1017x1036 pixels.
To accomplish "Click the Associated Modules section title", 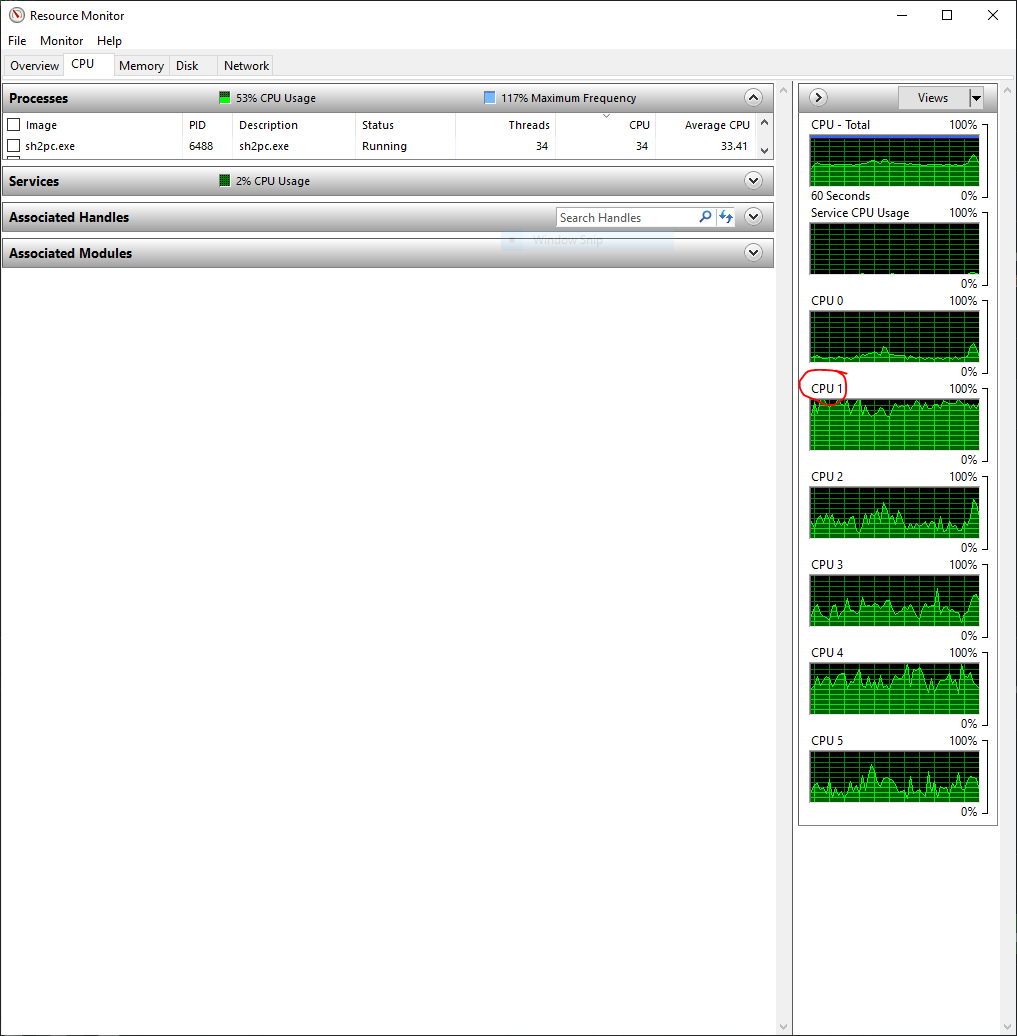I will (x=71, y=253).
